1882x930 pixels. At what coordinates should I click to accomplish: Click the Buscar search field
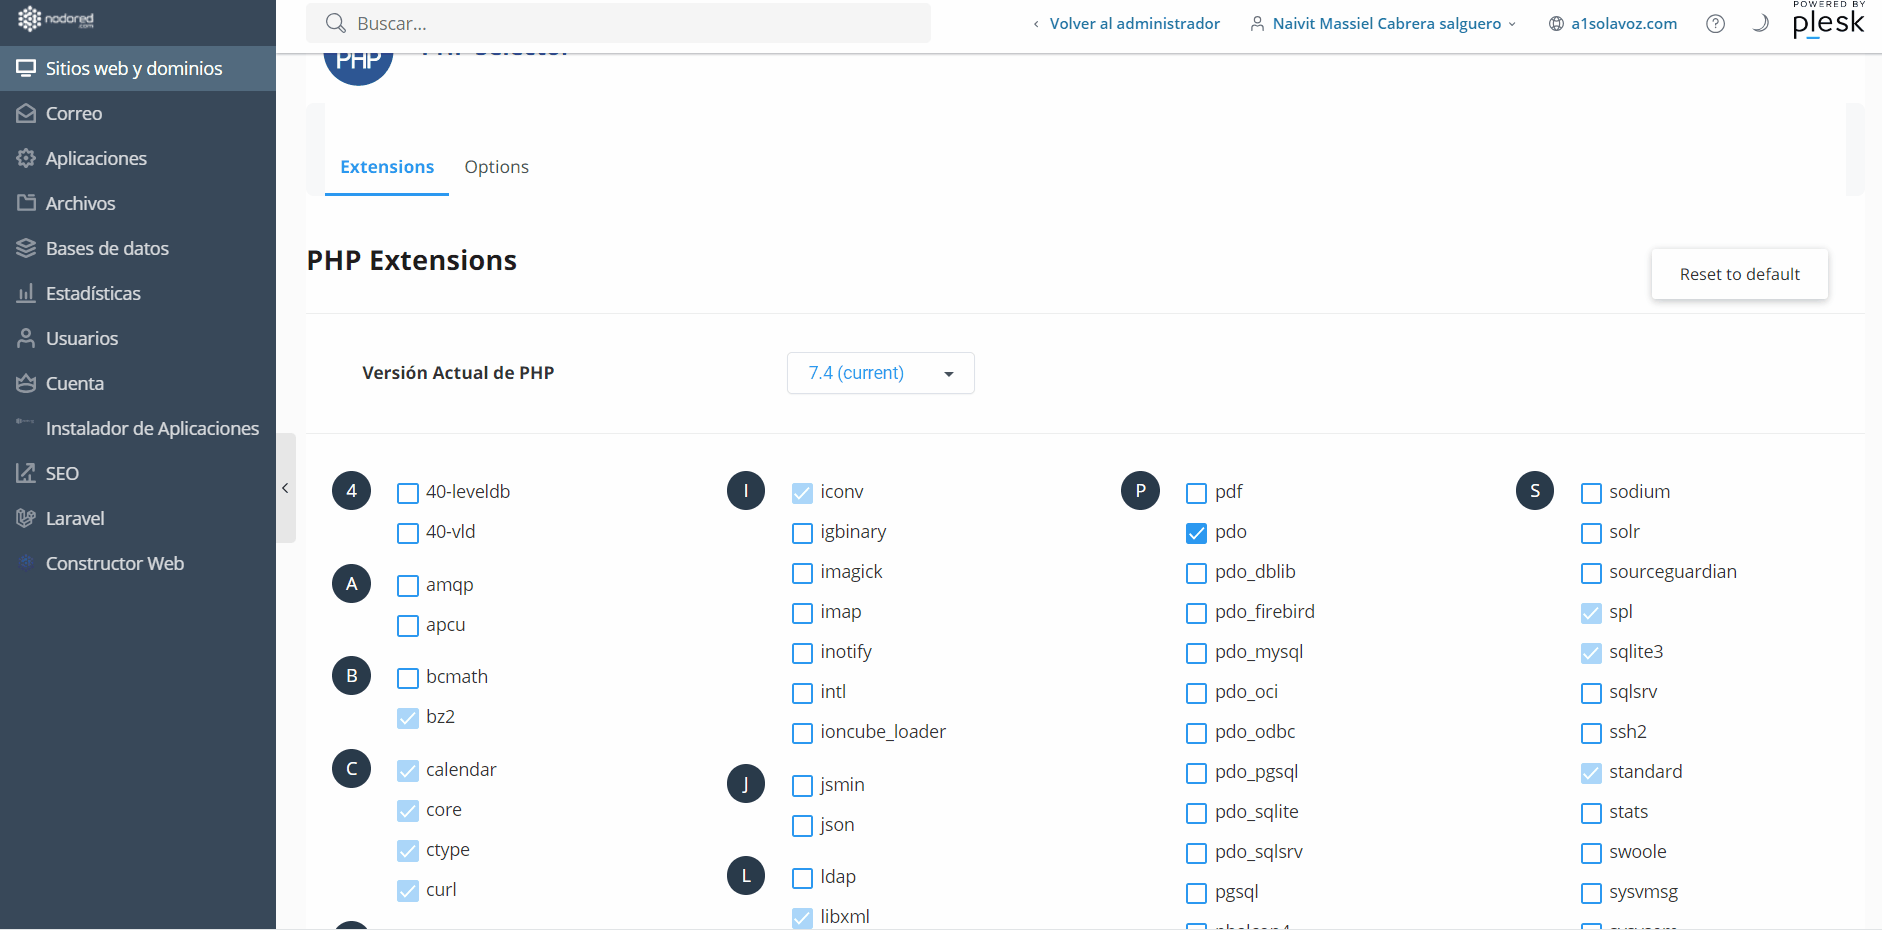coord(620,24)
